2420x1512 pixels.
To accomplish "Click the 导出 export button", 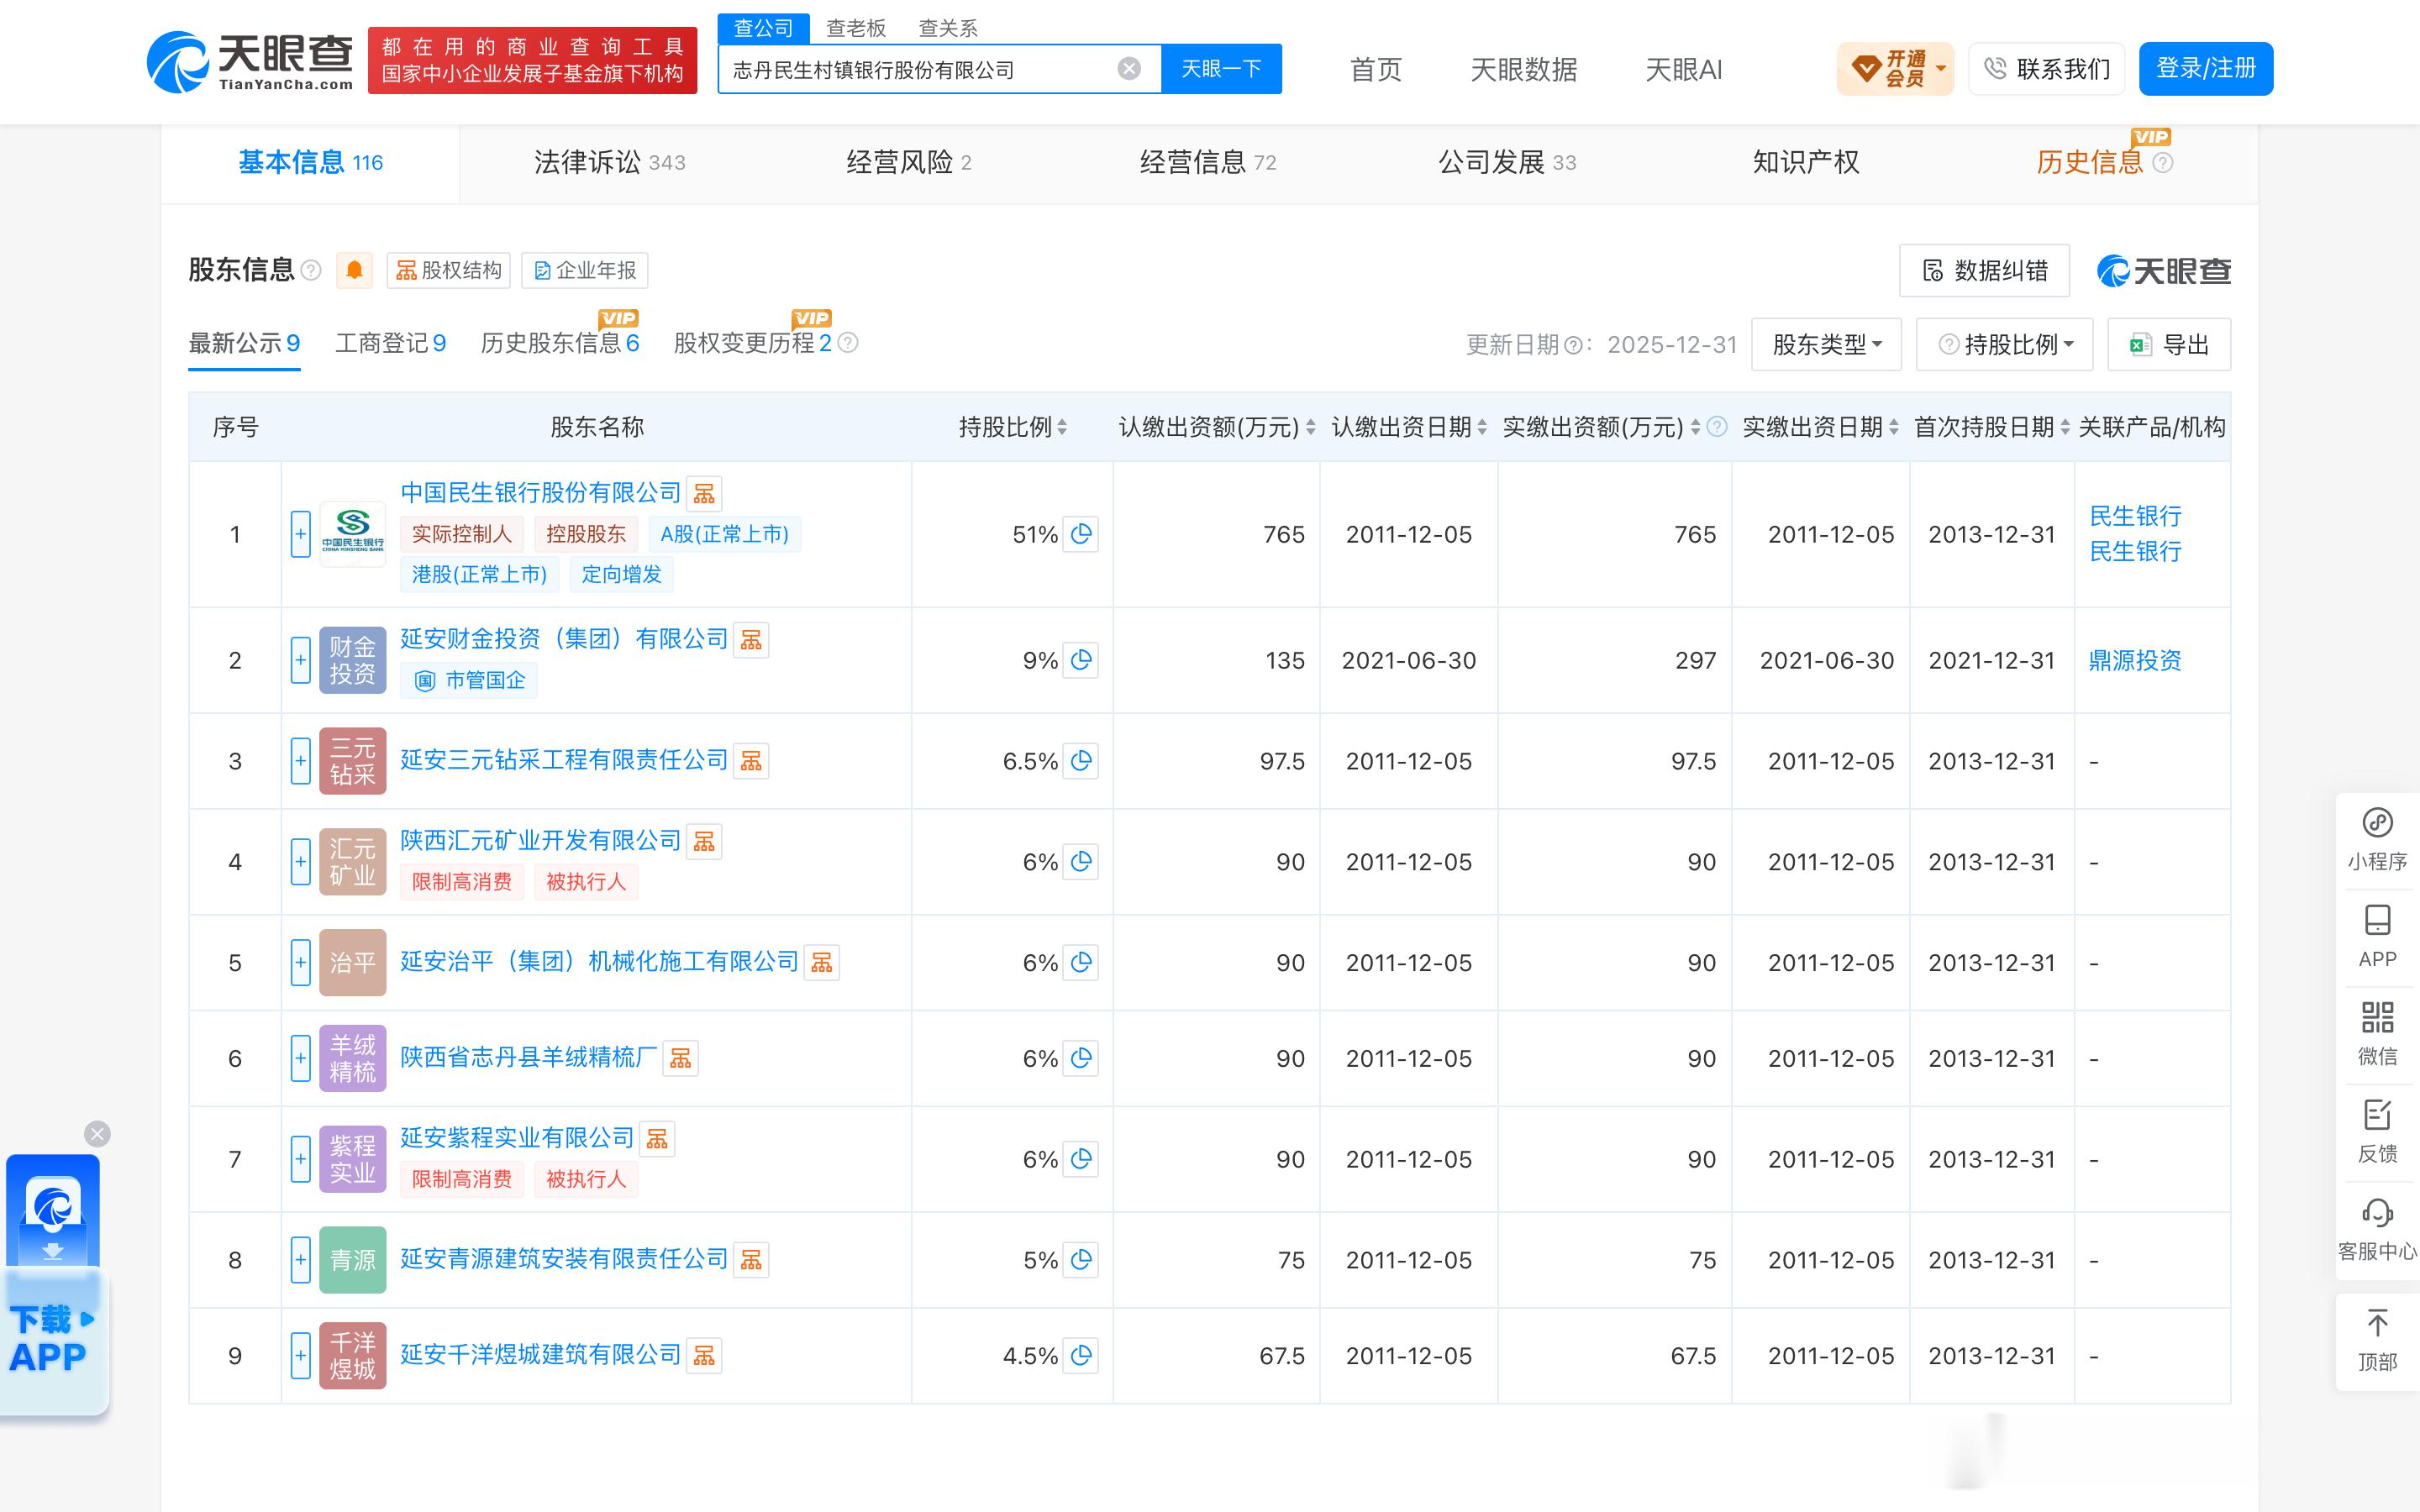I will [2169, 345].
